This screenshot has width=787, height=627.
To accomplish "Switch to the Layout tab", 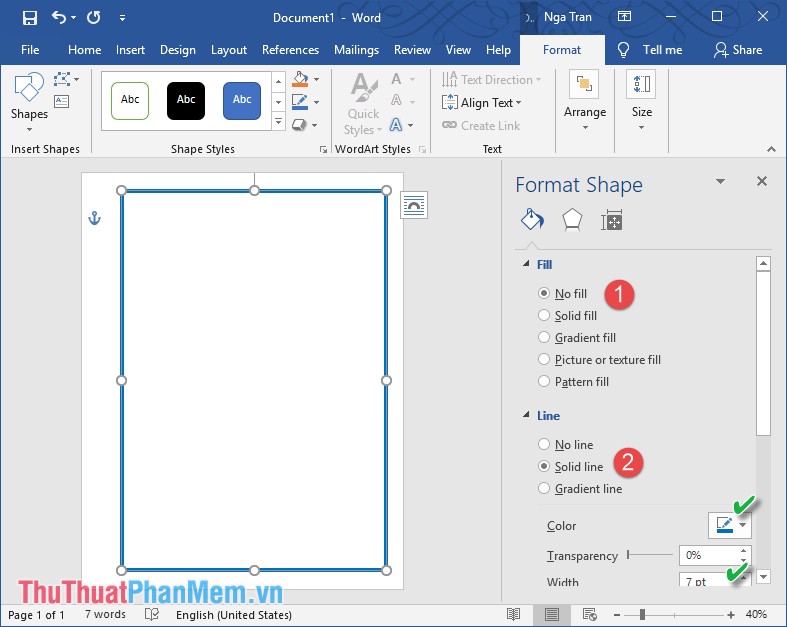I will (228, 50).
